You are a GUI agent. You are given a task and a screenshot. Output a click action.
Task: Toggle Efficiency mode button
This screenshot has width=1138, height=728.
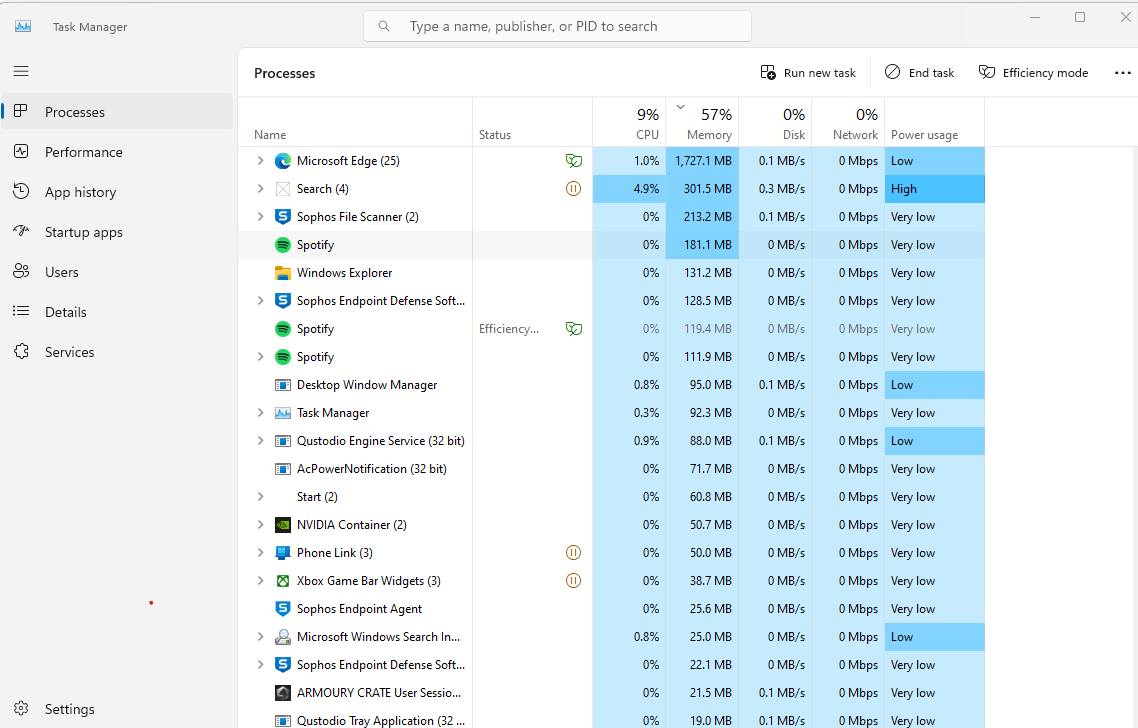1033,73
